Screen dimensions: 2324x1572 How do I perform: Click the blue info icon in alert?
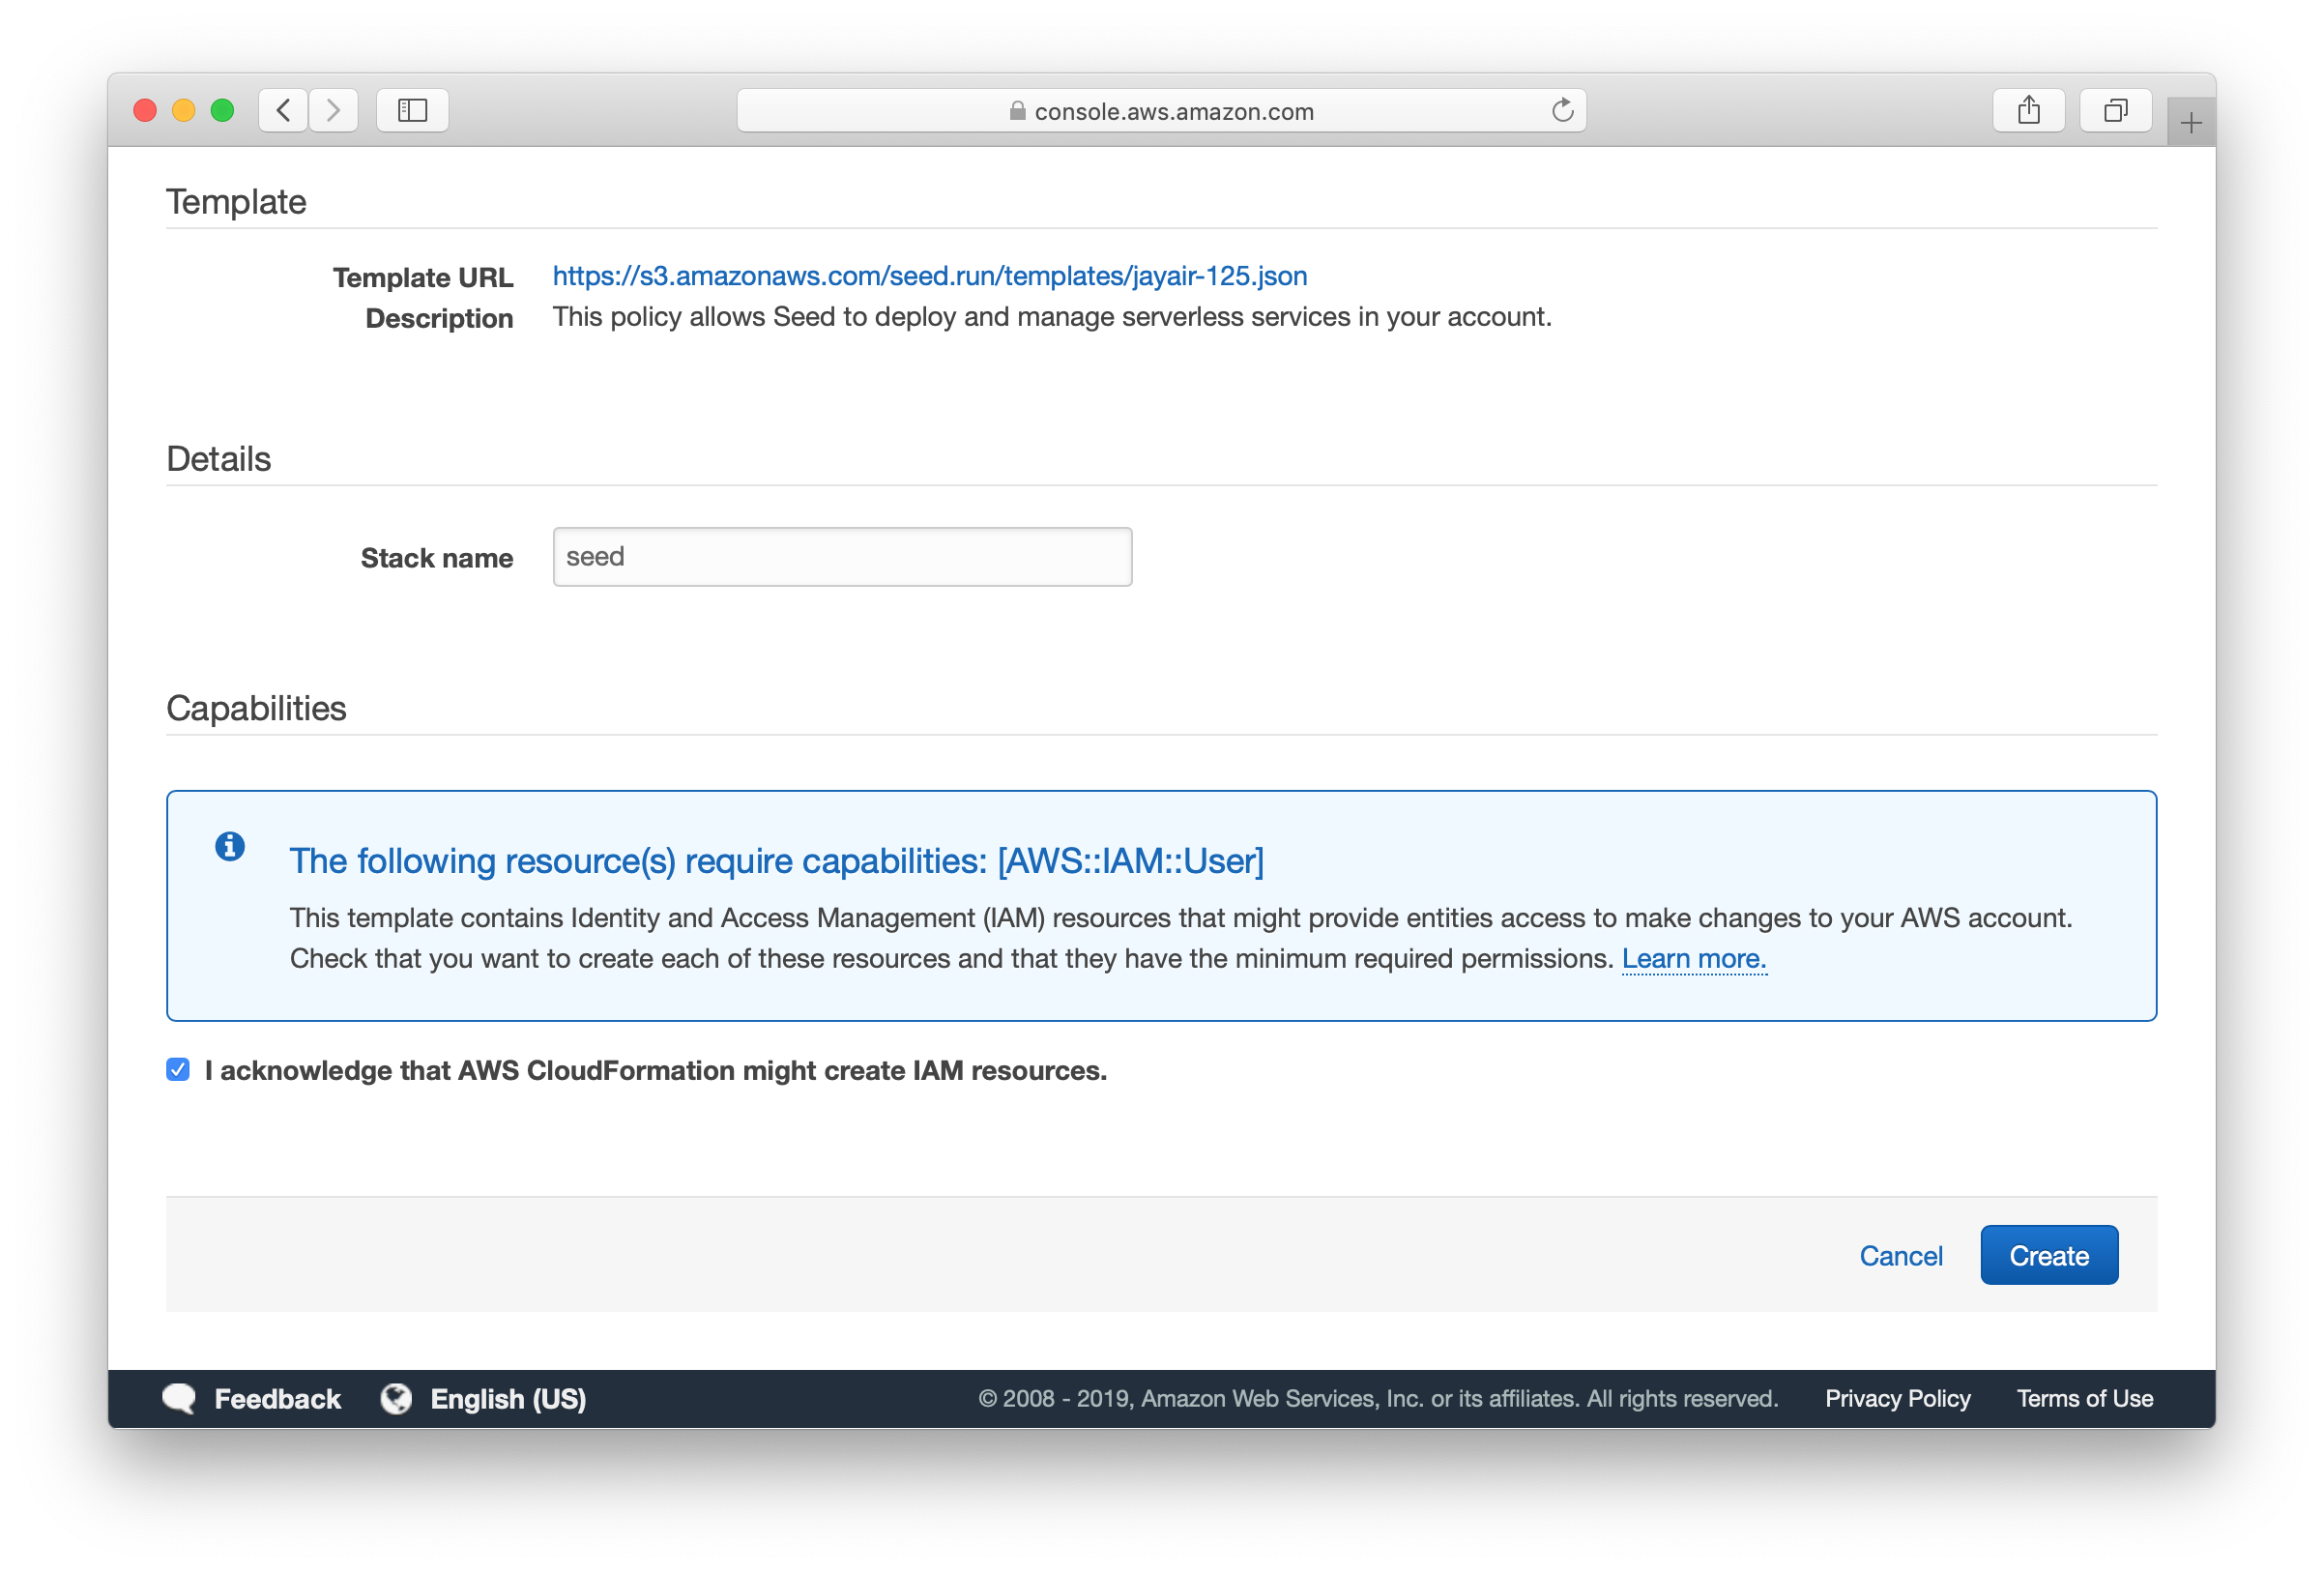230,847
